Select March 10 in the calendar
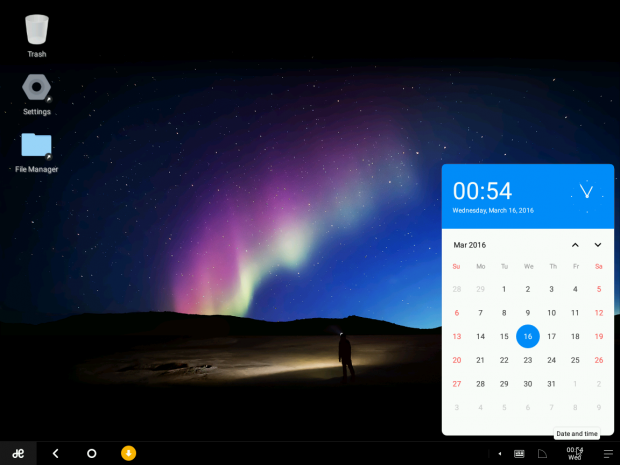The image size is (620, 465). tap(551, 313)
